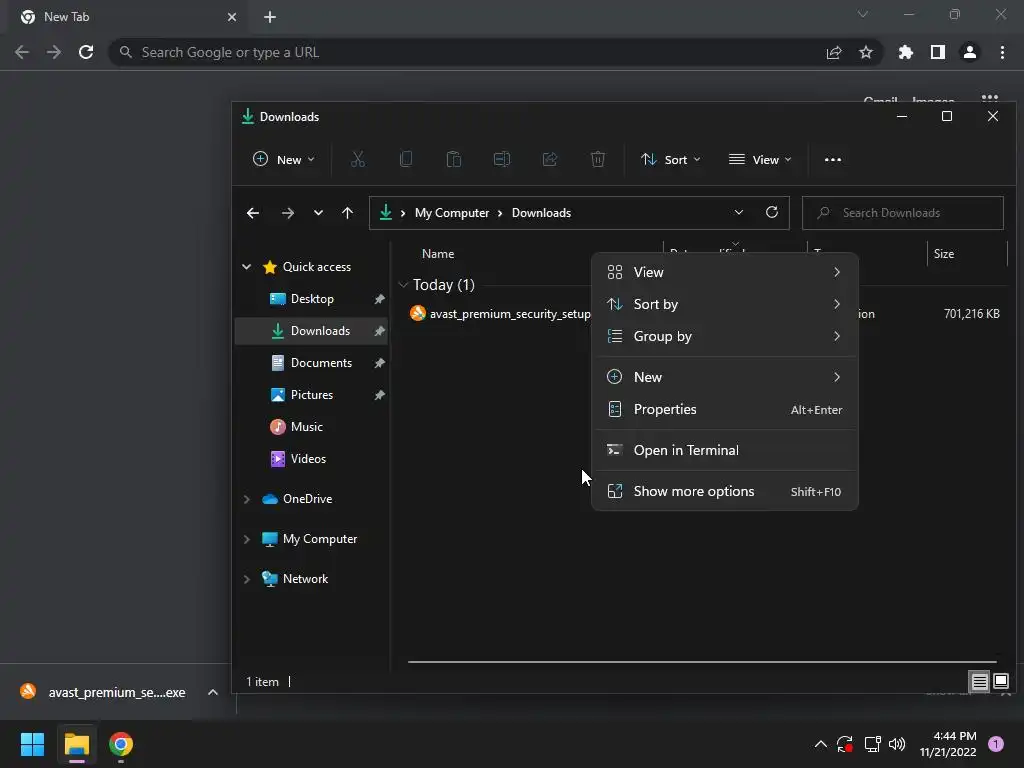The image size is (1024, 768).
Task: Click the Share icon in Explorer toolbar
Action: pyautogui.click(x=550, y=159)
